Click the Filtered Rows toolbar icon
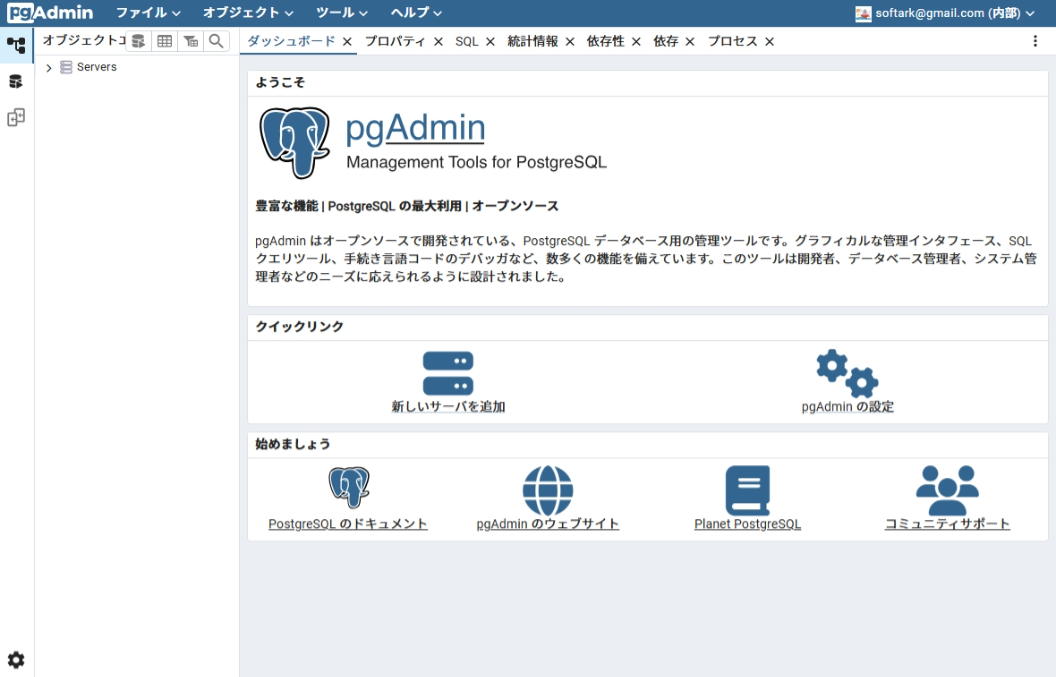This screenshot has height=677, width=1056. (191, 41)
